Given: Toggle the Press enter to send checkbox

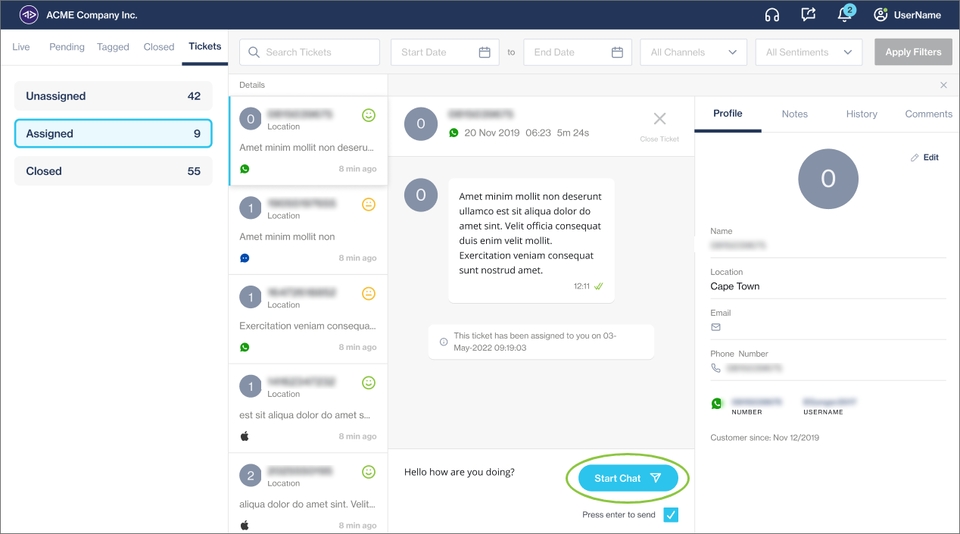Looking at the screenshot, I should point(671,515).
